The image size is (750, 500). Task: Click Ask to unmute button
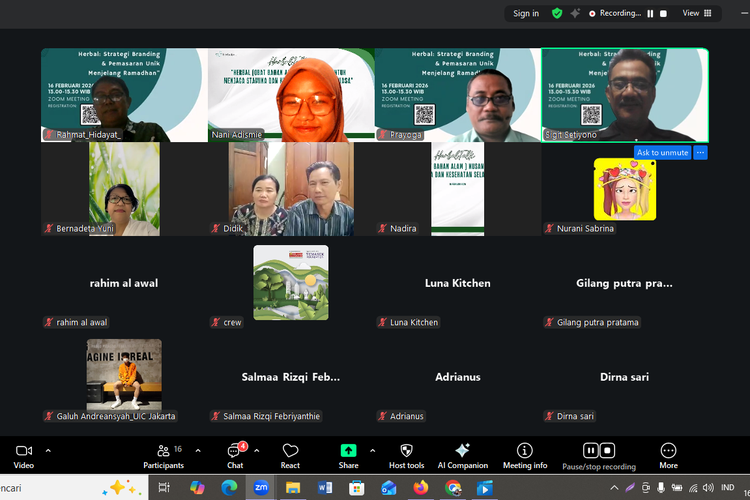[662, 153]
